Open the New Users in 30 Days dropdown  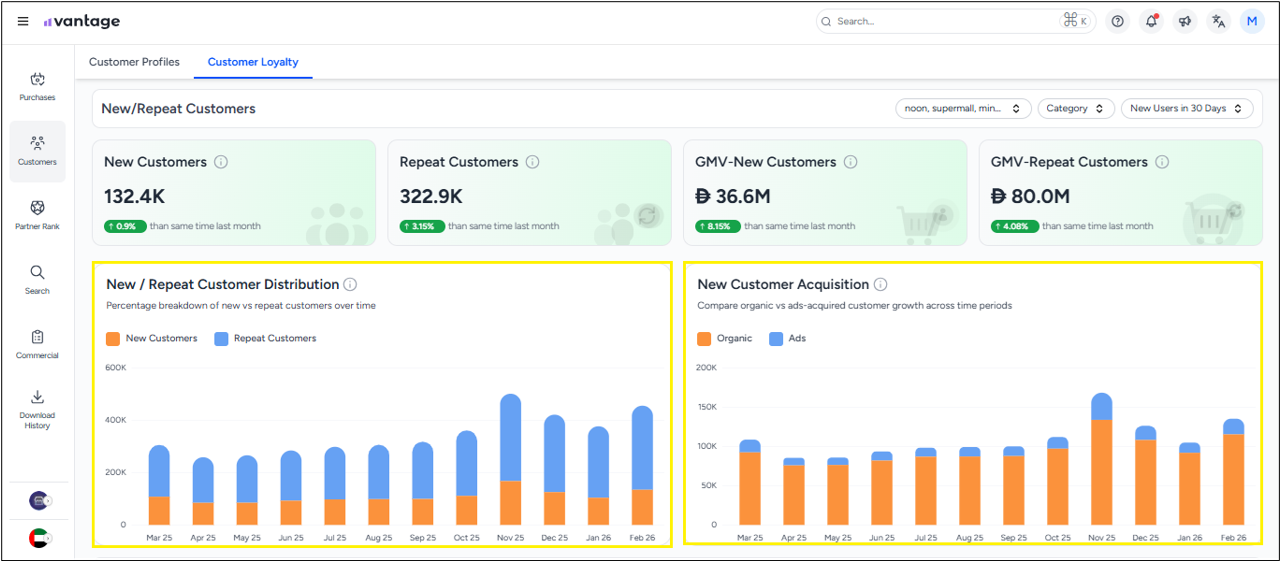click(x=1186, y=108)
